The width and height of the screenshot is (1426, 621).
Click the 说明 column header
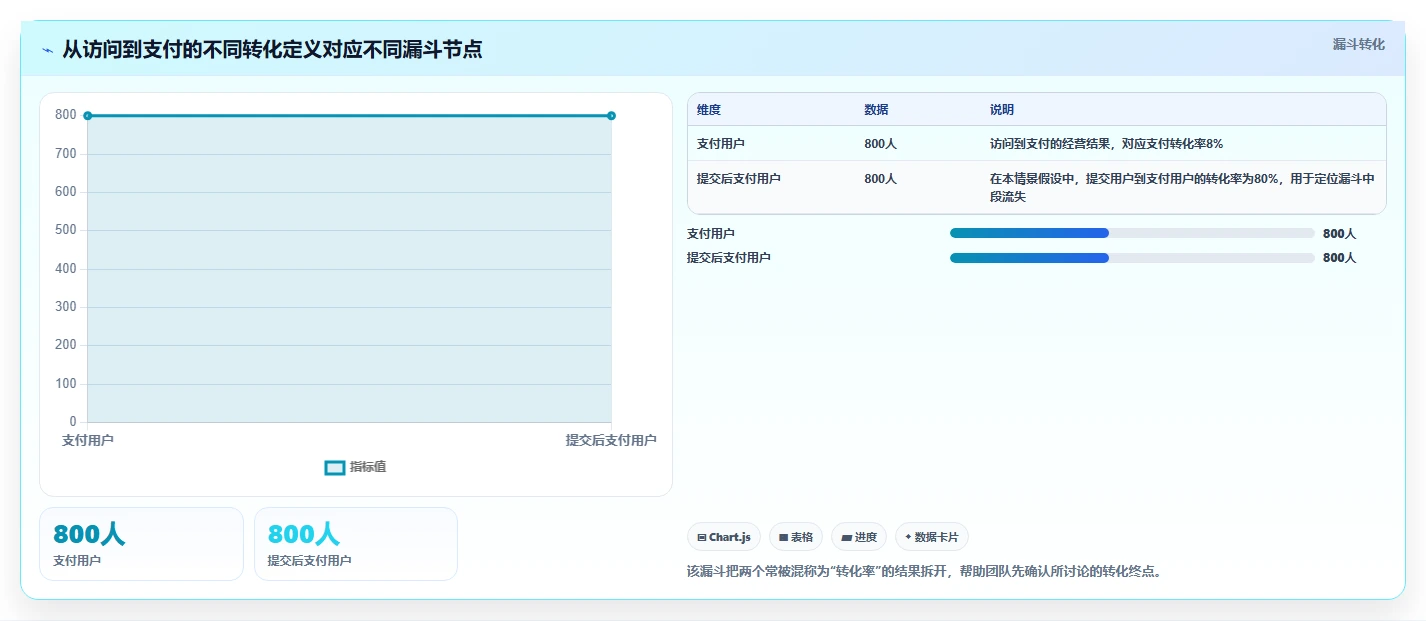(x=1001, y=110)
